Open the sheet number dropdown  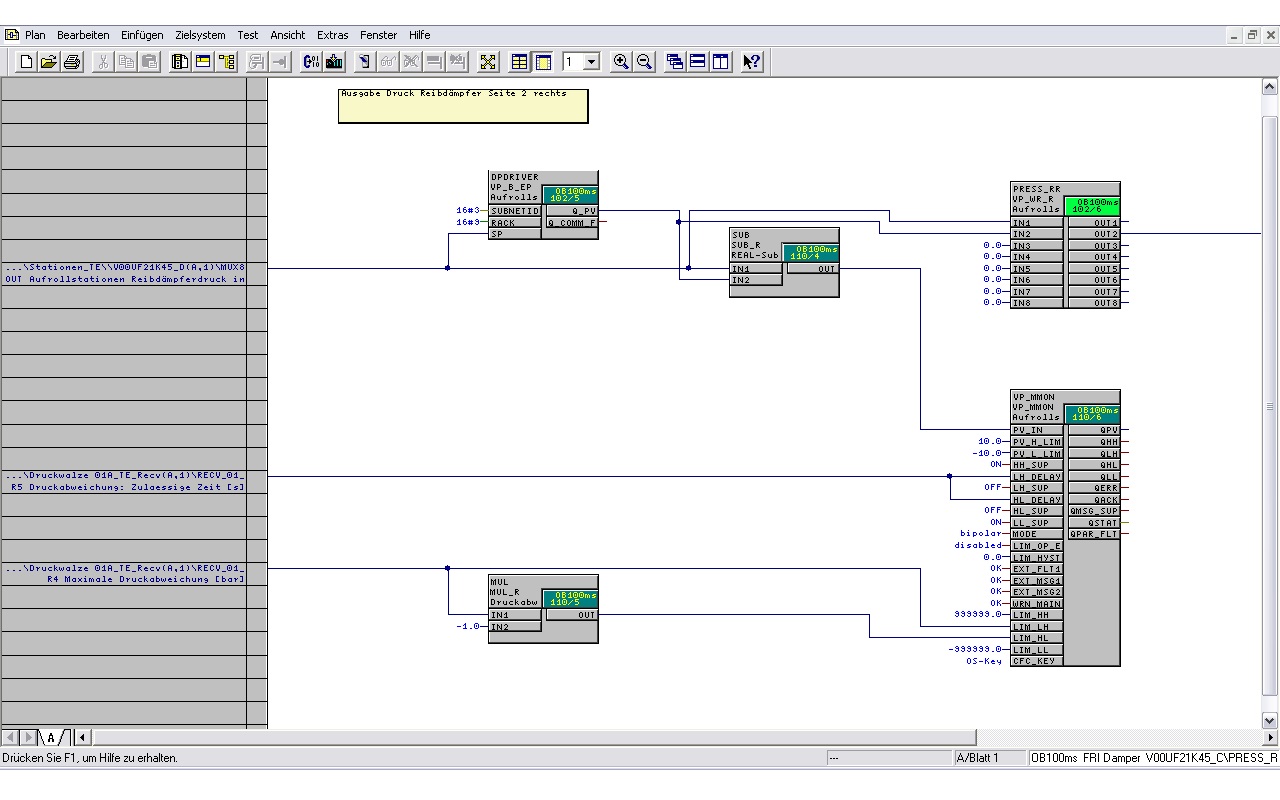tap(592, 61)
